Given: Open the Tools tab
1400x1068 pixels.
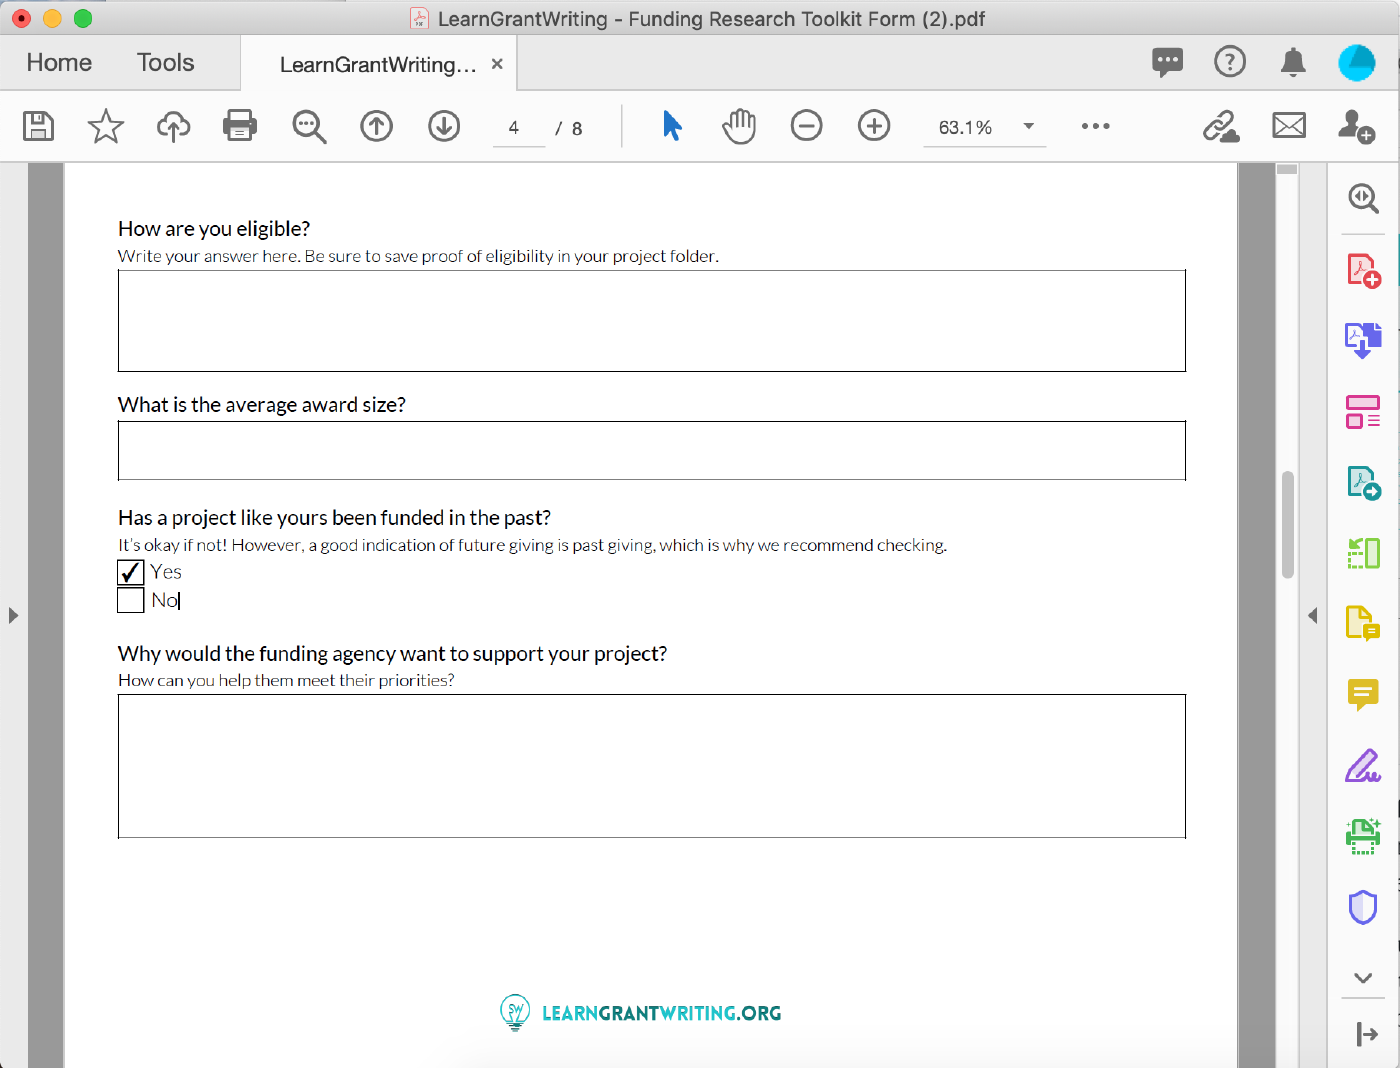Looking at the screenshot, I should (165, 63).
